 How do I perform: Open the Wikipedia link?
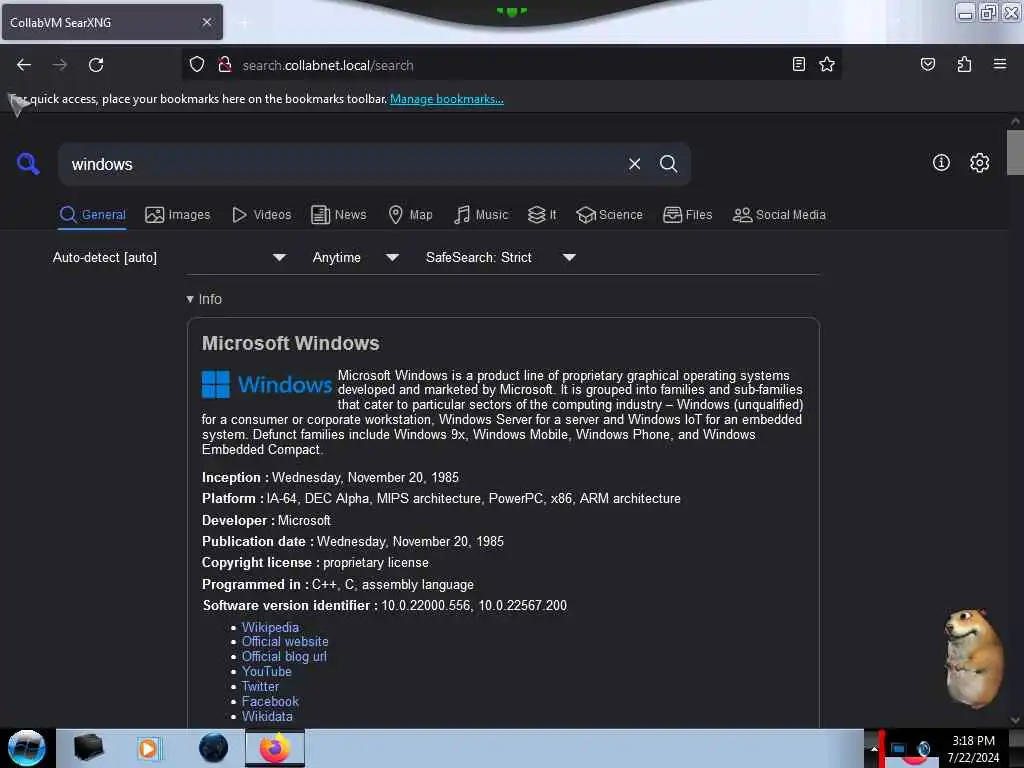click(270, 627)
